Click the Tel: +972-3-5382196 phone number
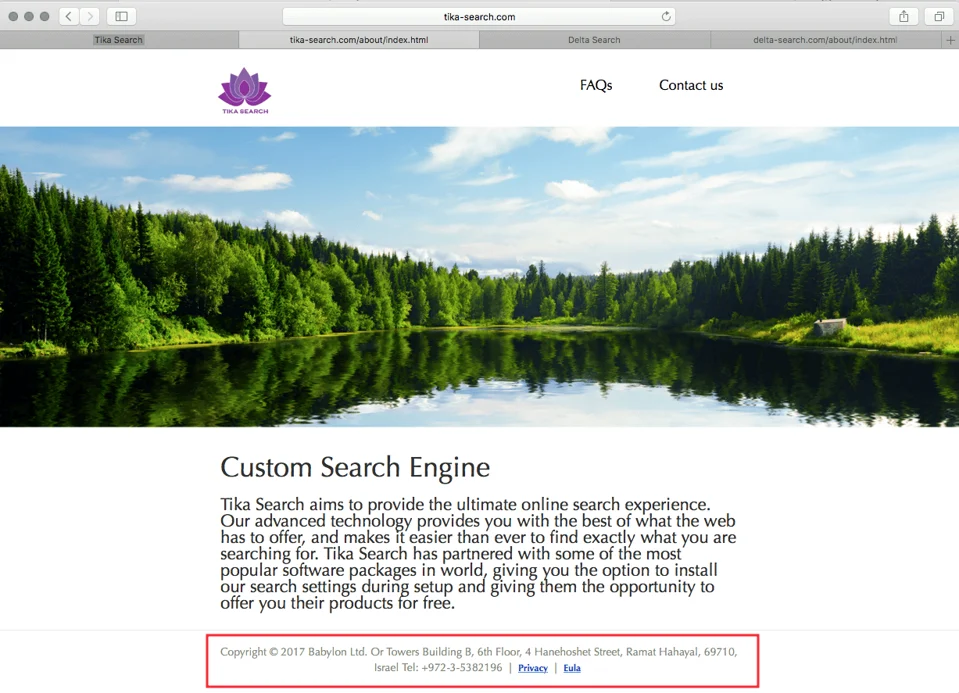 pyautogui.click(x=452, y=667)
